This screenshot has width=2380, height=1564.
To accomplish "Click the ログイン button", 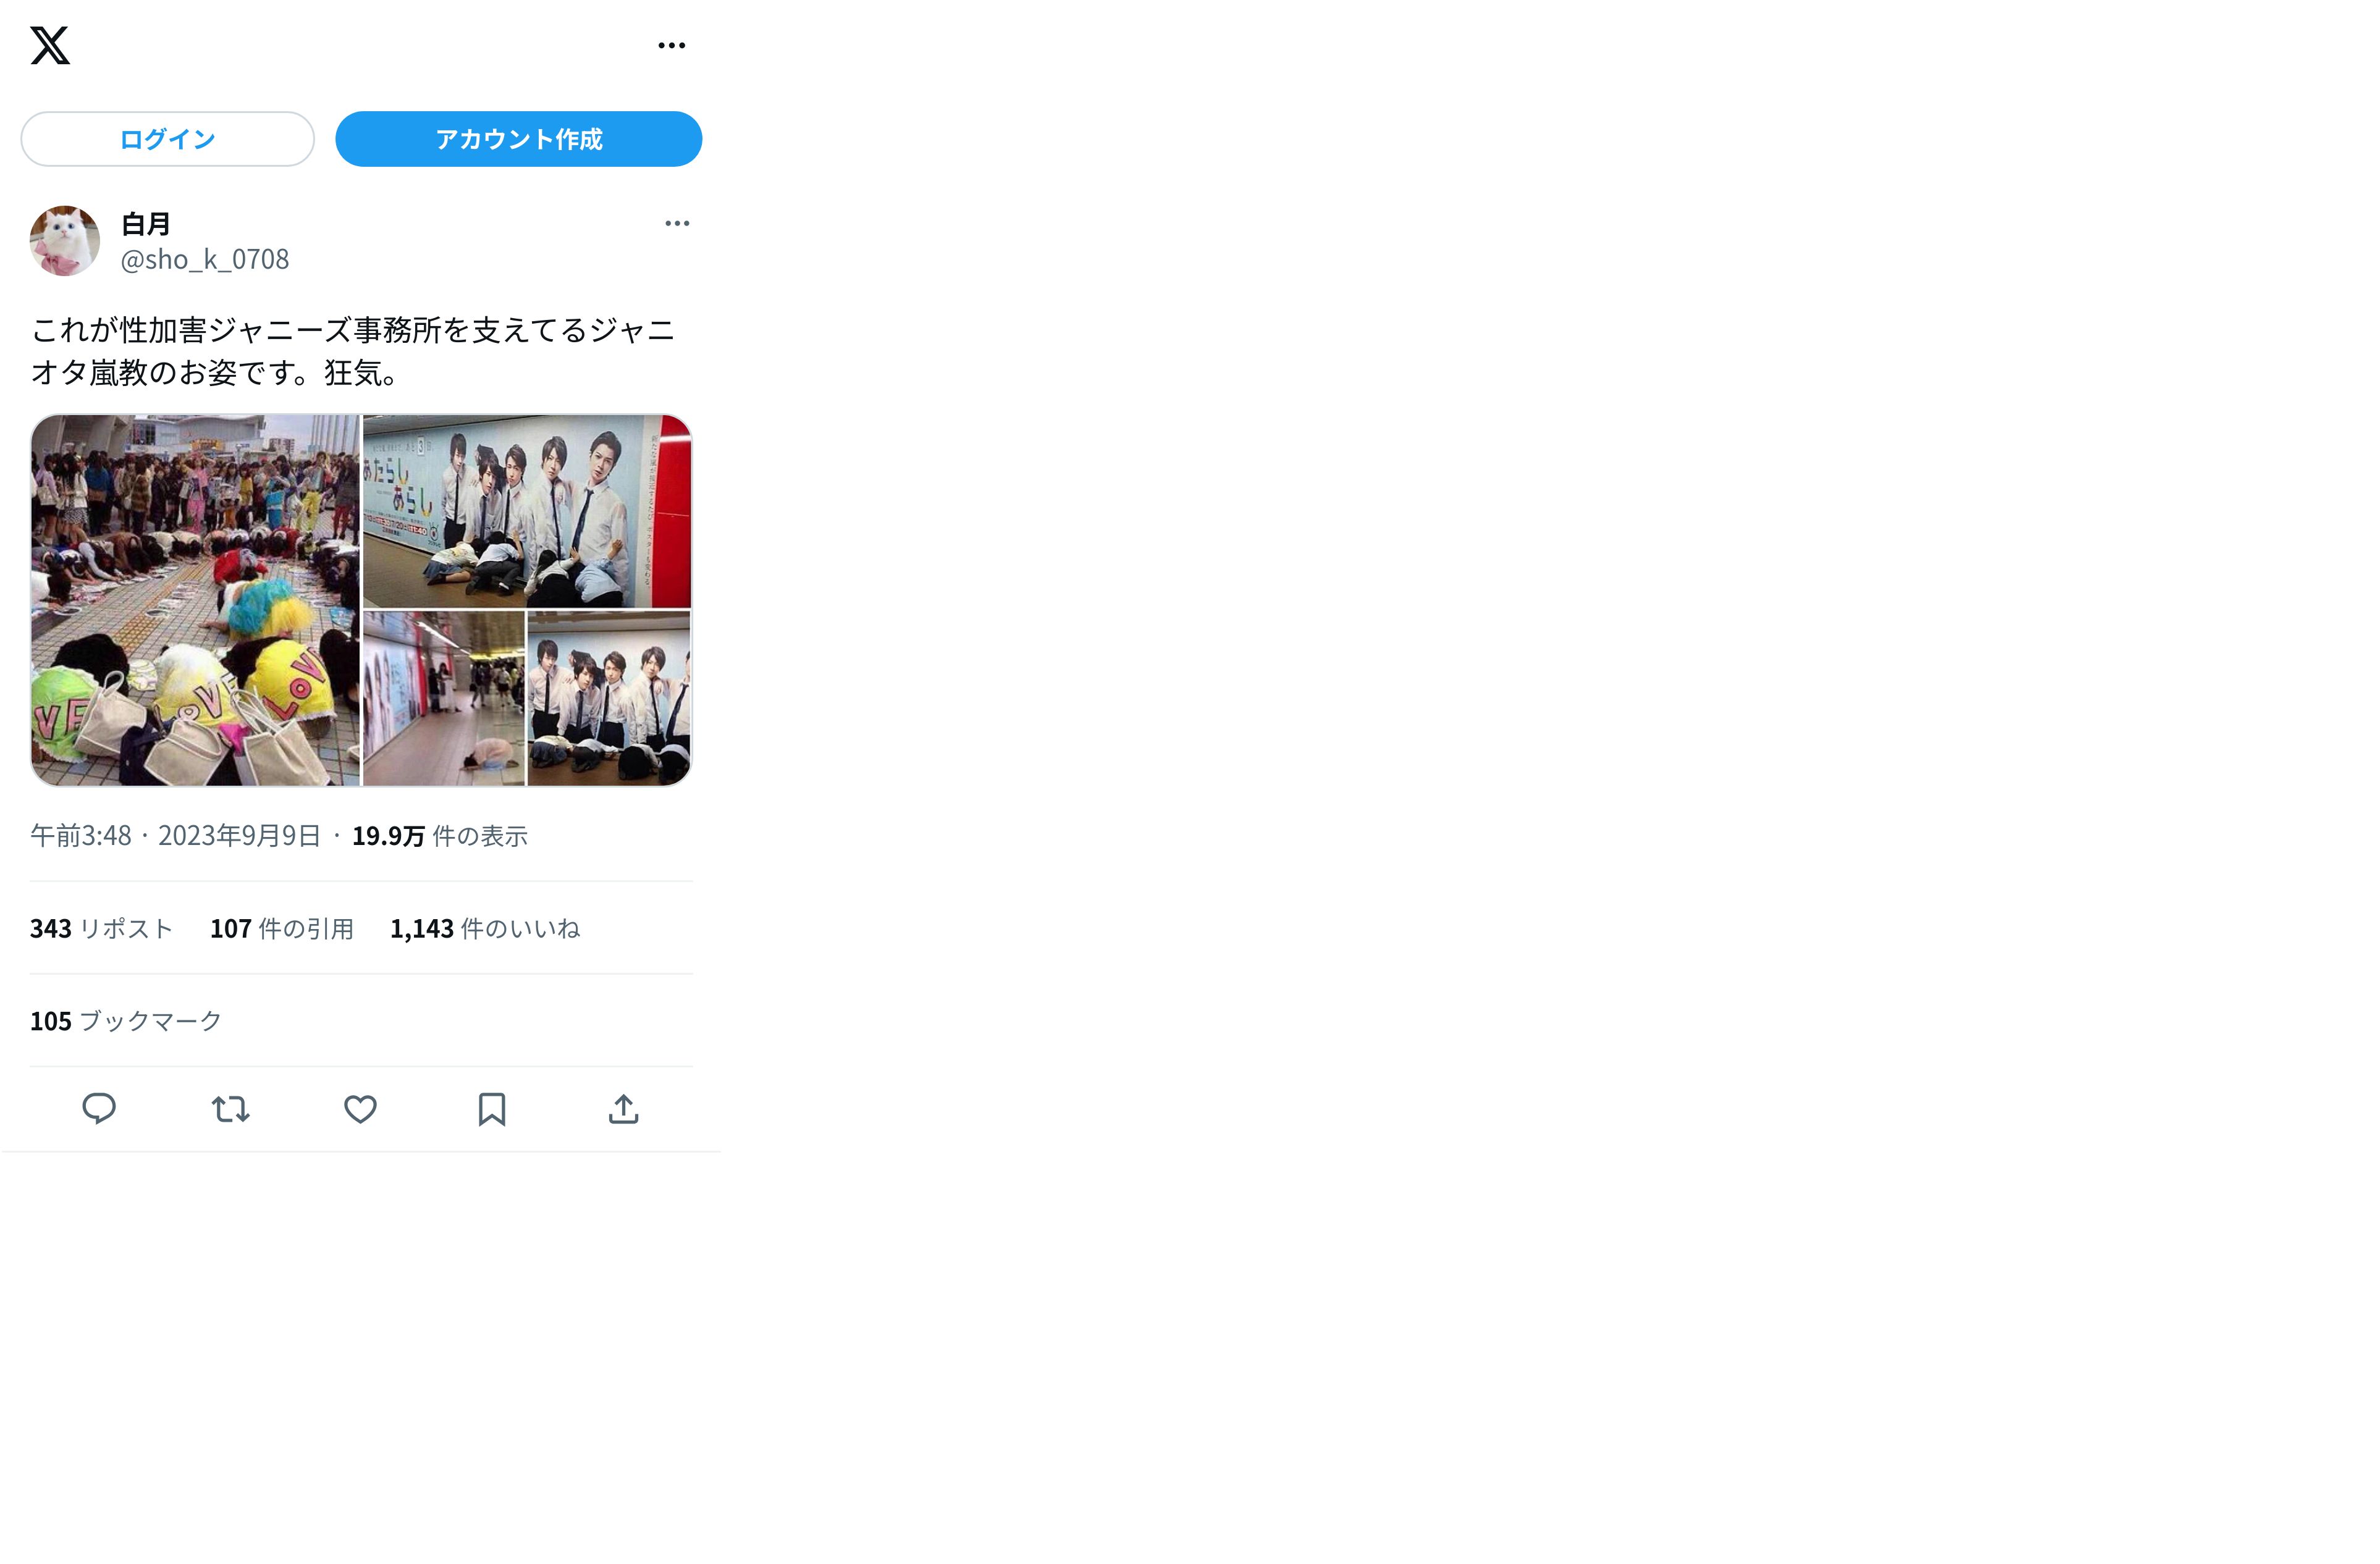I will coord(168,139).
